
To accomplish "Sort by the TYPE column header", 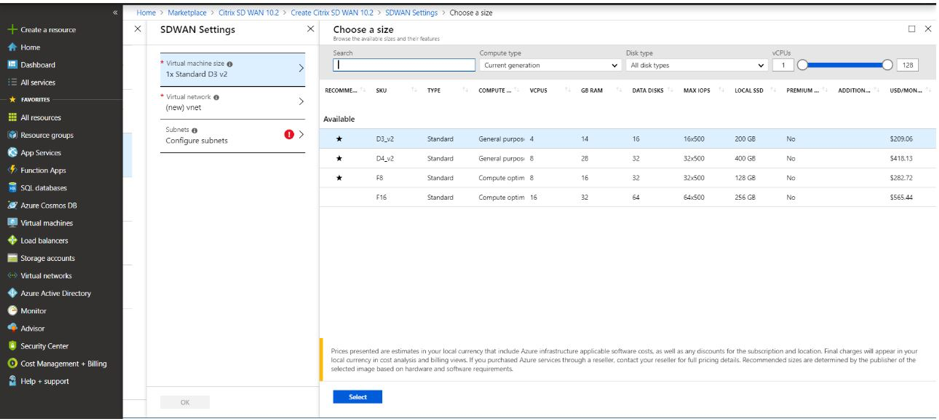I will (434, 90).
